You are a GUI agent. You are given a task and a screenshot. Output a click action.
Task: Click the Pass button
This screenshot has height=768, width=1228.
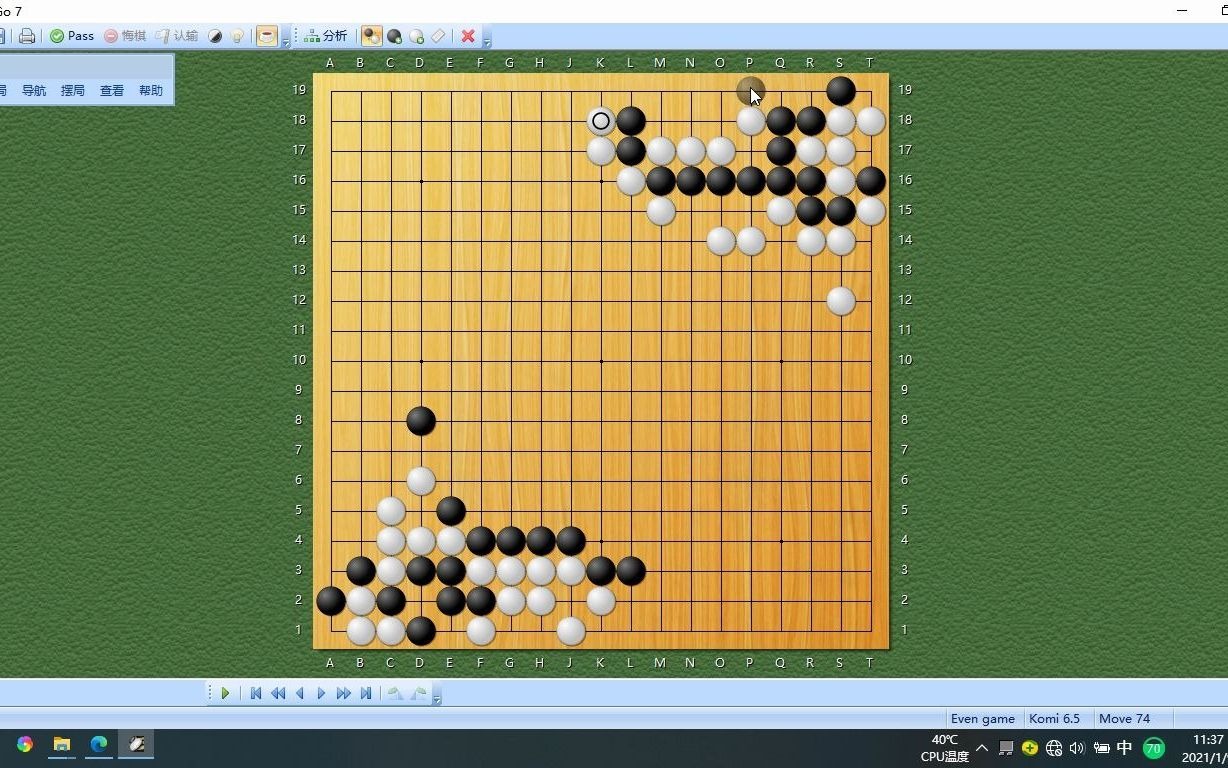click(x=72, y=36)
